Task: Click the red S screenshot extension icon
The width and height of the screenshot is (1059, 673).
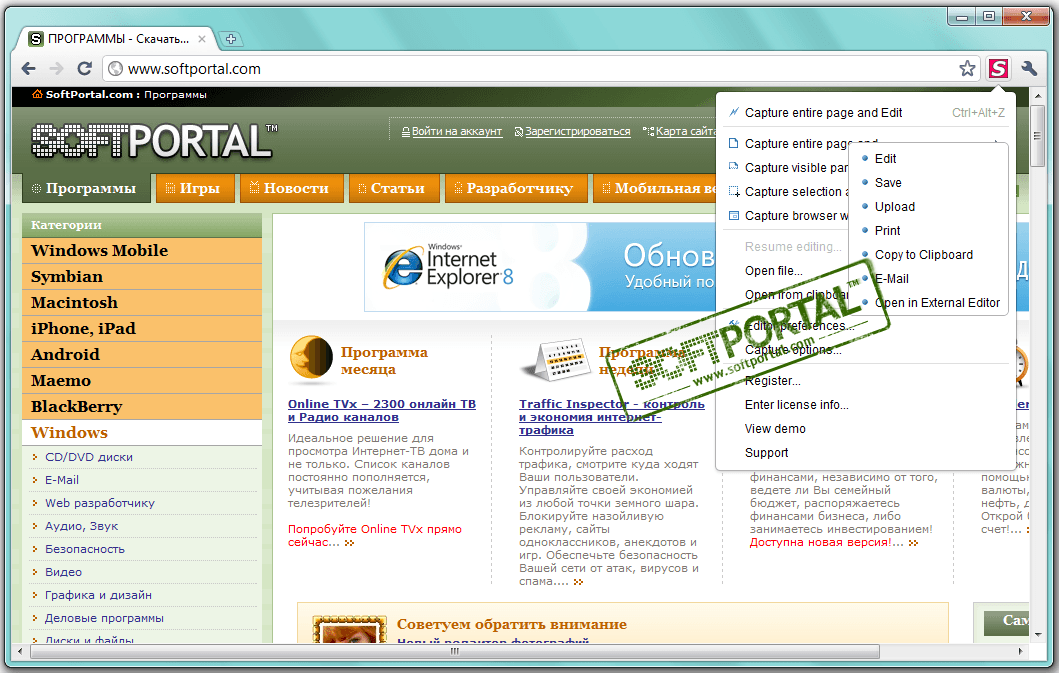Action: coord(998,68)
